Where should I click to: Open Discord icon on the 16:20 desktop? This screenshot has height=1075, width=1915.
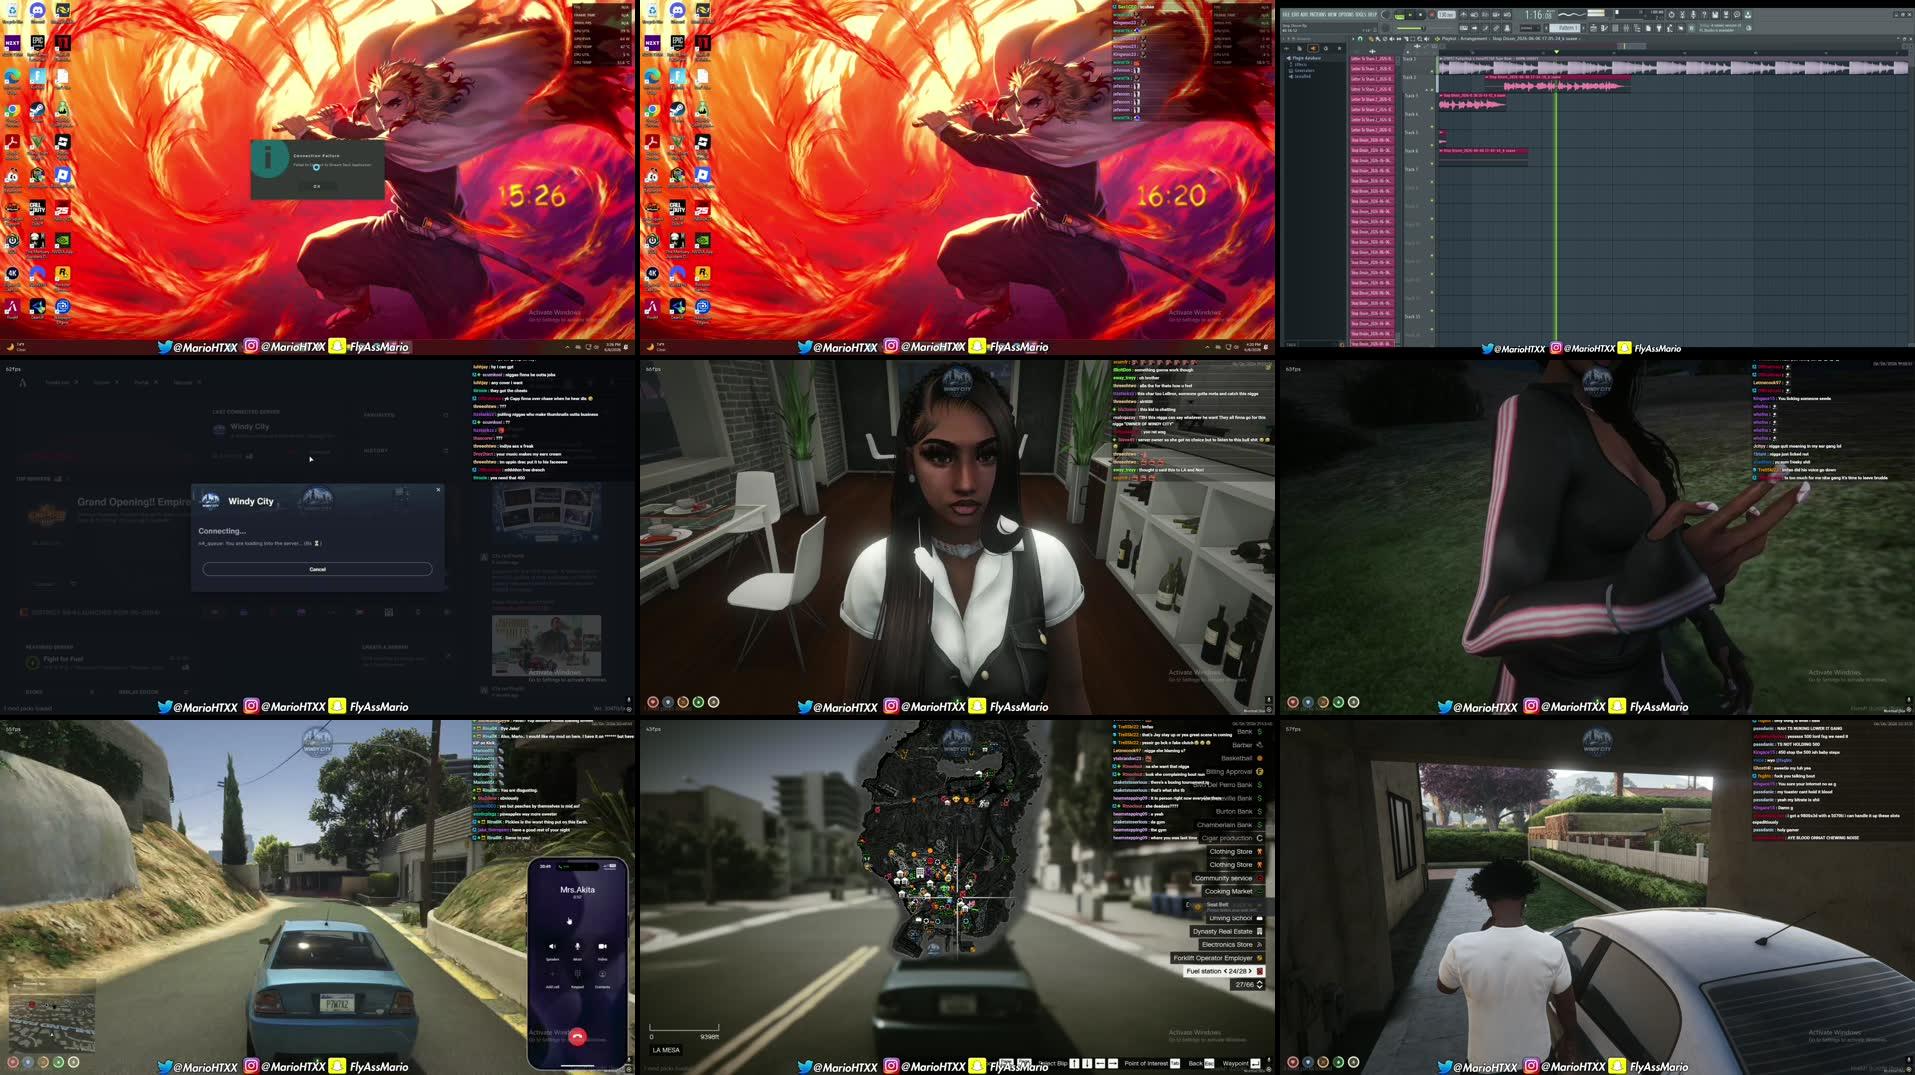677,11
